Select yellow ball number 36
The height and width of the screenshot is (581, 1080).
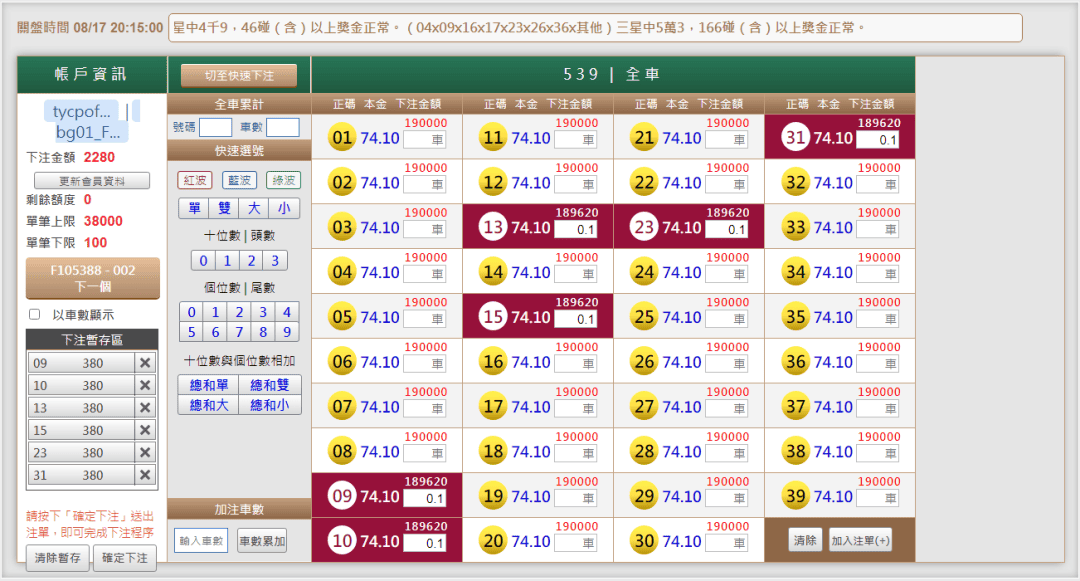point(796,362)
